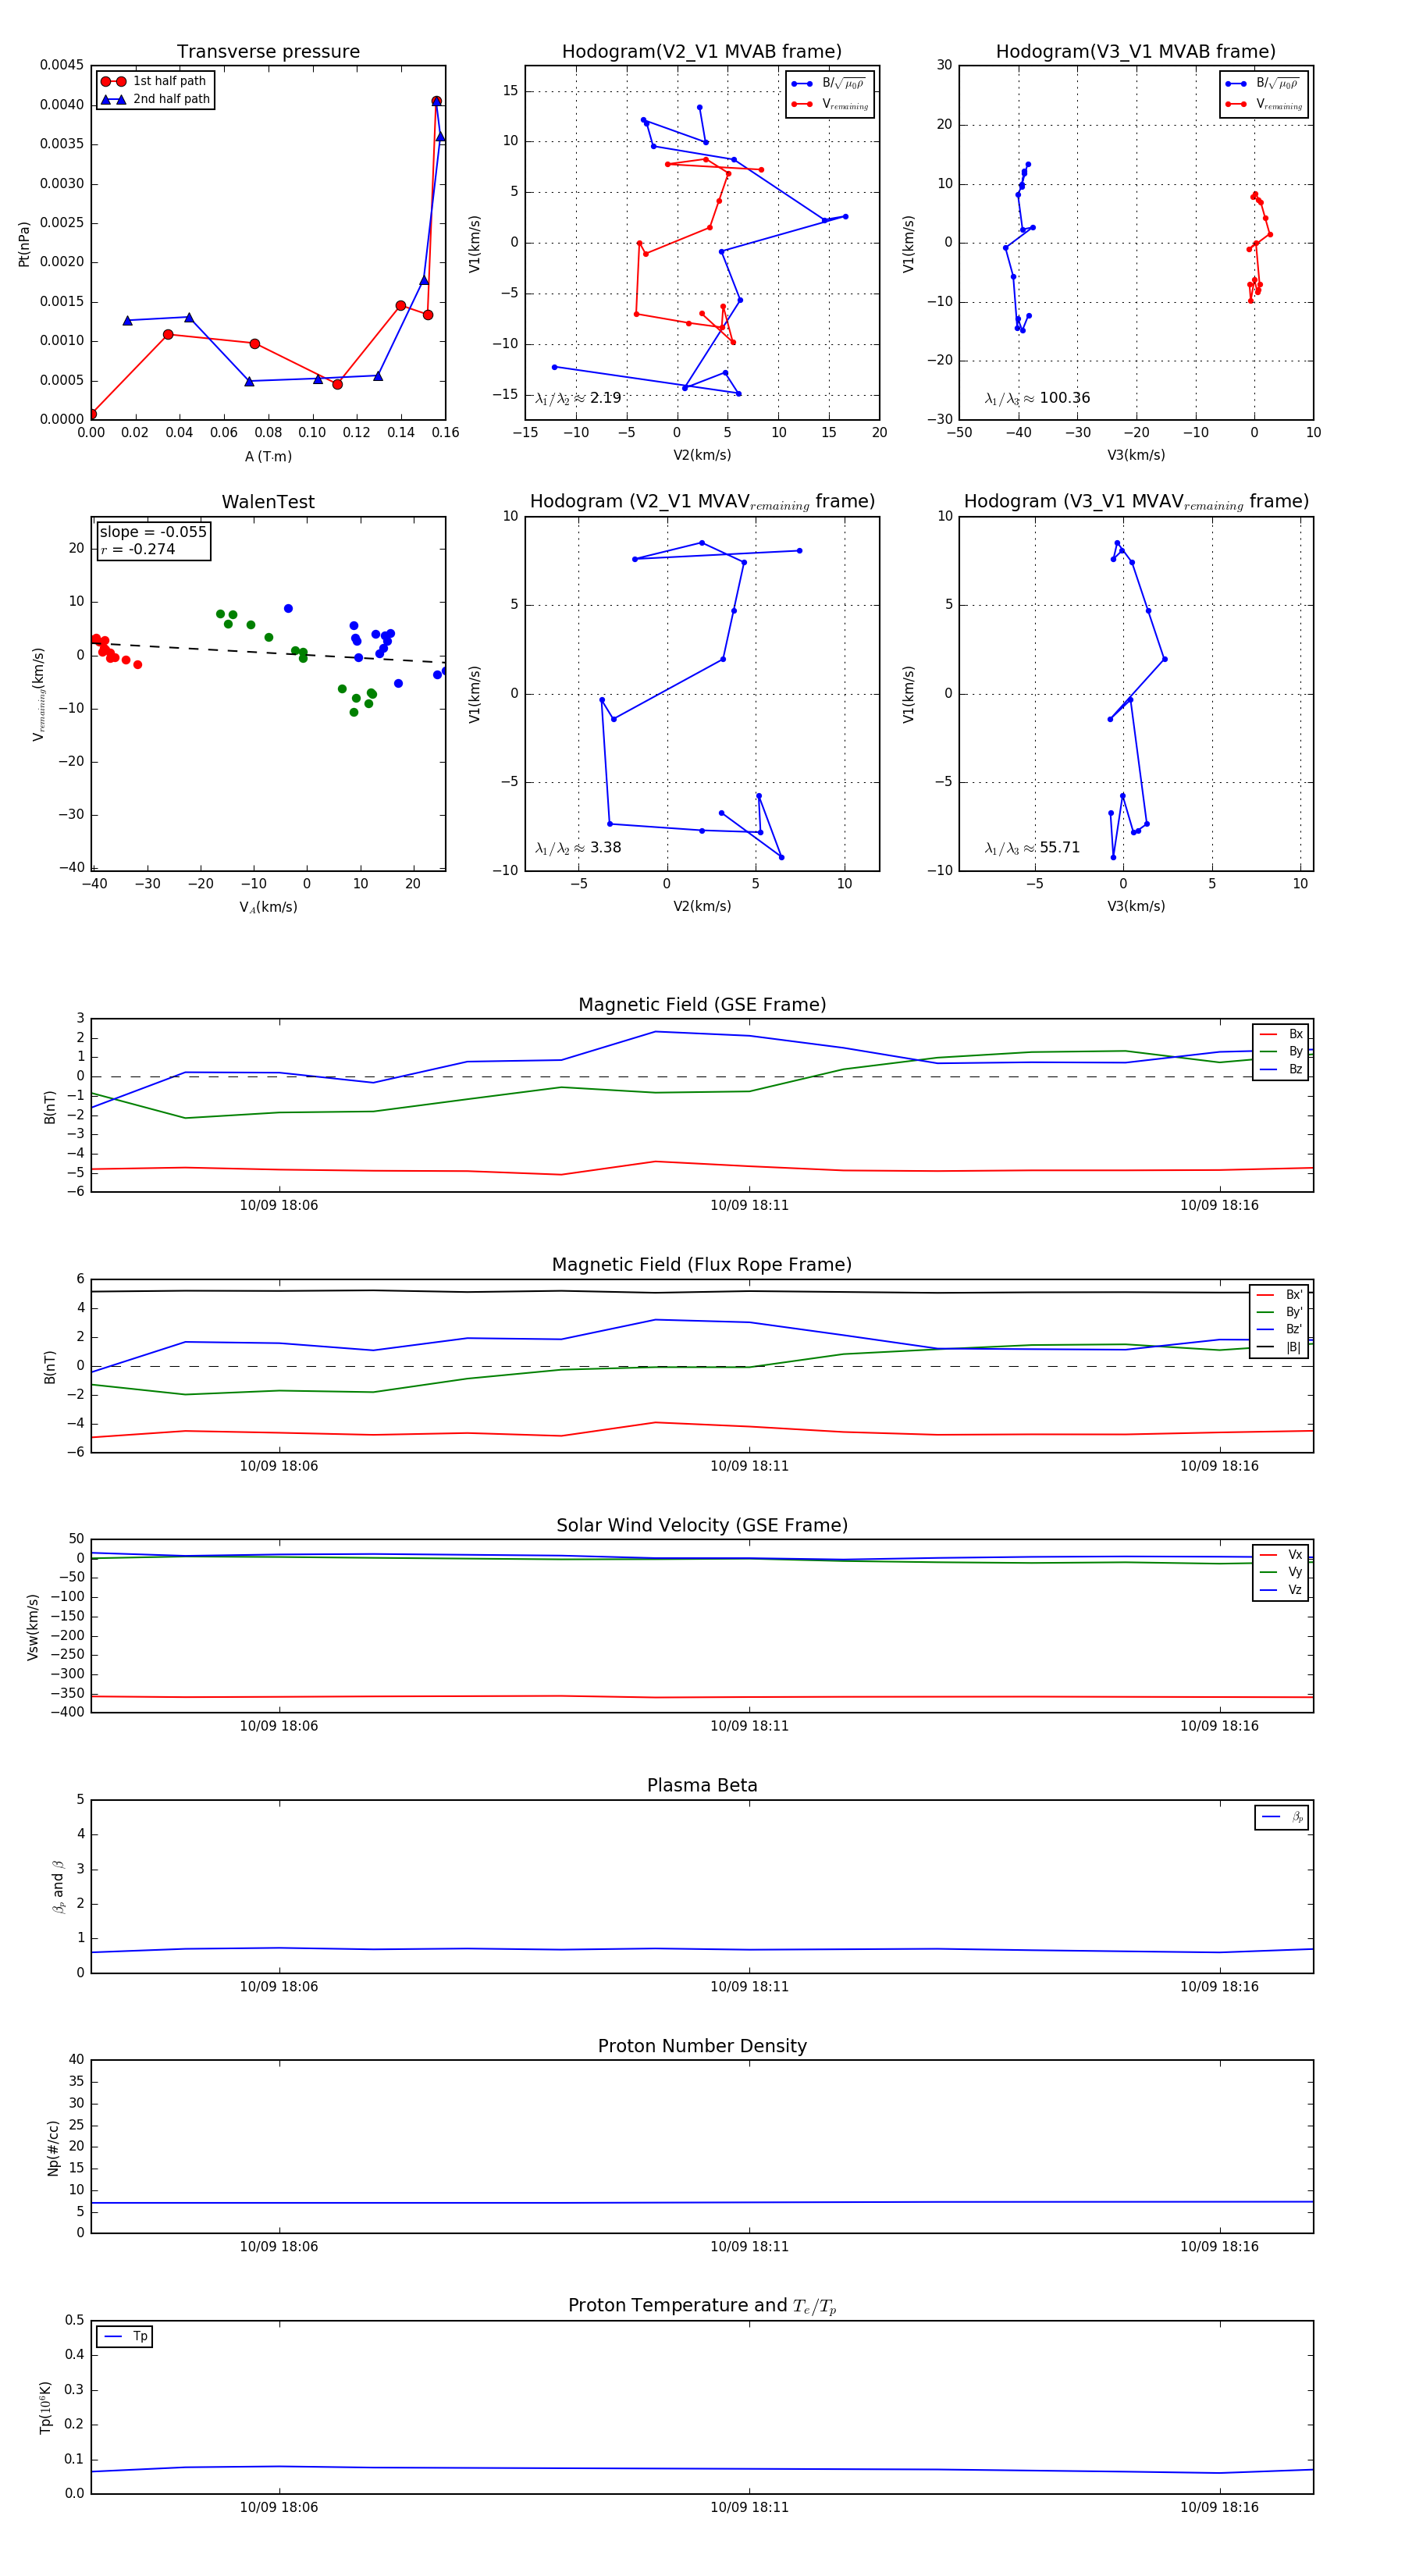The height and width of the screenshot is (2576, 1405).
Task: Click the 'Tp' legend entry in temperature plot
Action: [x=125, y=2337]
